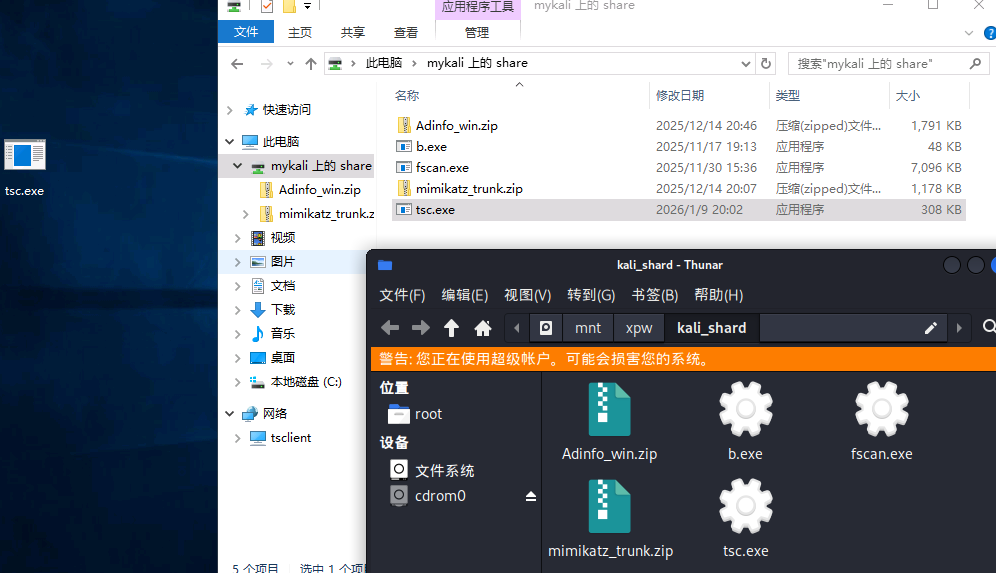Select fscan.exe gear icon in Thunar
The height and width of the screenshot is (573, 996).
[x=882, y=409]
